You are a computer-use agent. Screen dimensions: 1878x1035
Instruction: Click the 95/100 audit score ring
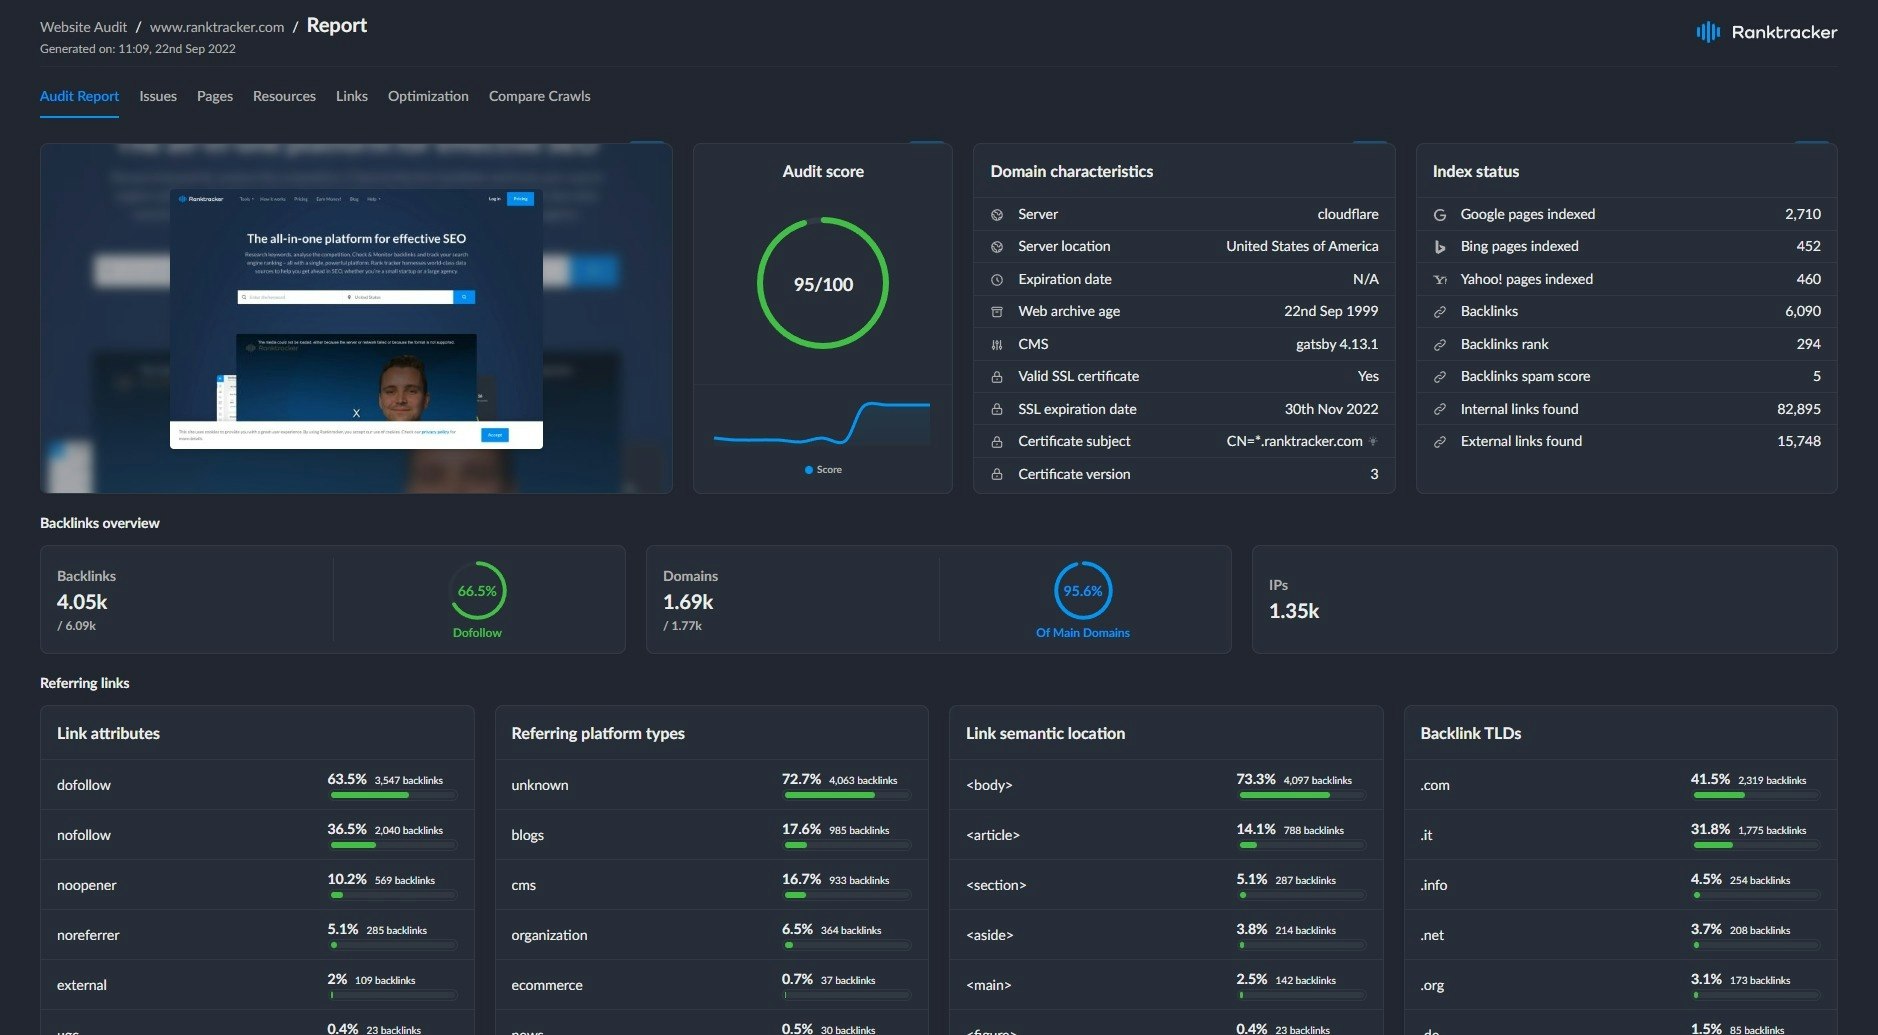tap(823, 284)
